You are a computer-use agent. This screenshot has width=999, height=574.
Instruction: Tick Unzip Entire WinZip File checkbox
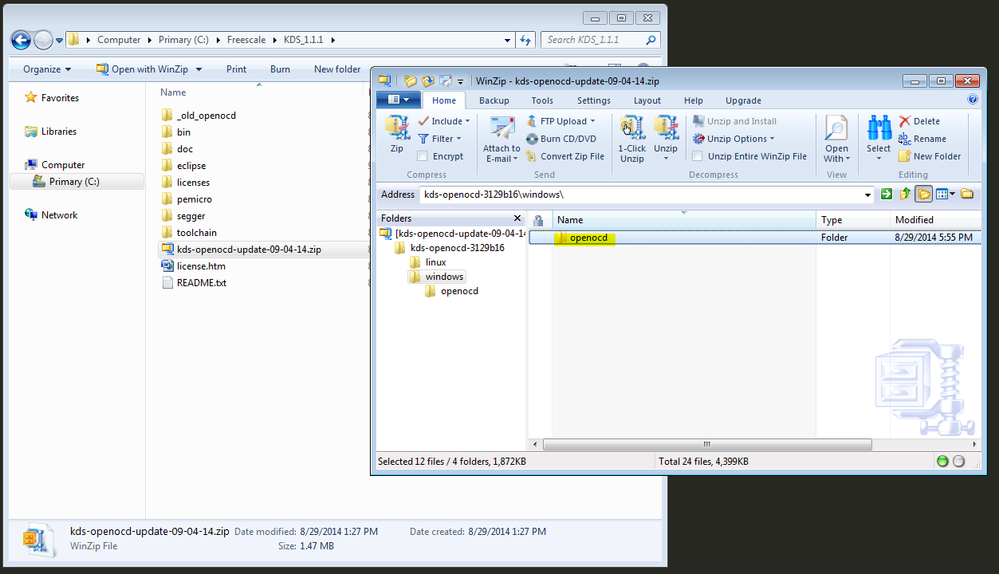(698, 156)
